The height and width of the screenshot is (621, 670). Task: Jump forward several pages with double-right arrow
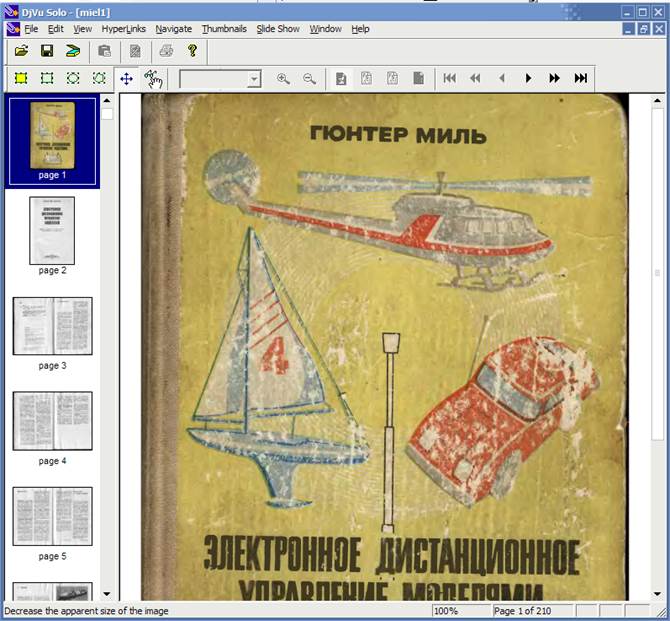point(554,78)
